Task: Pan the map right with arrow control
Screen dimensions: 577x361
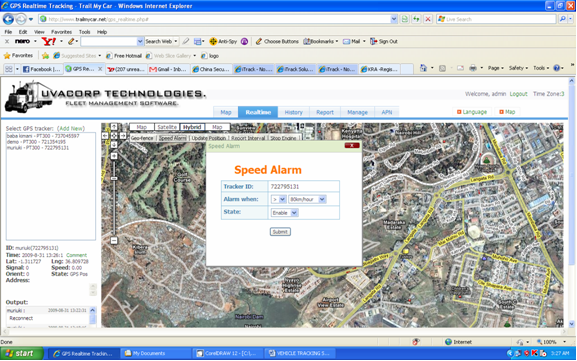Action: point(123,135)
